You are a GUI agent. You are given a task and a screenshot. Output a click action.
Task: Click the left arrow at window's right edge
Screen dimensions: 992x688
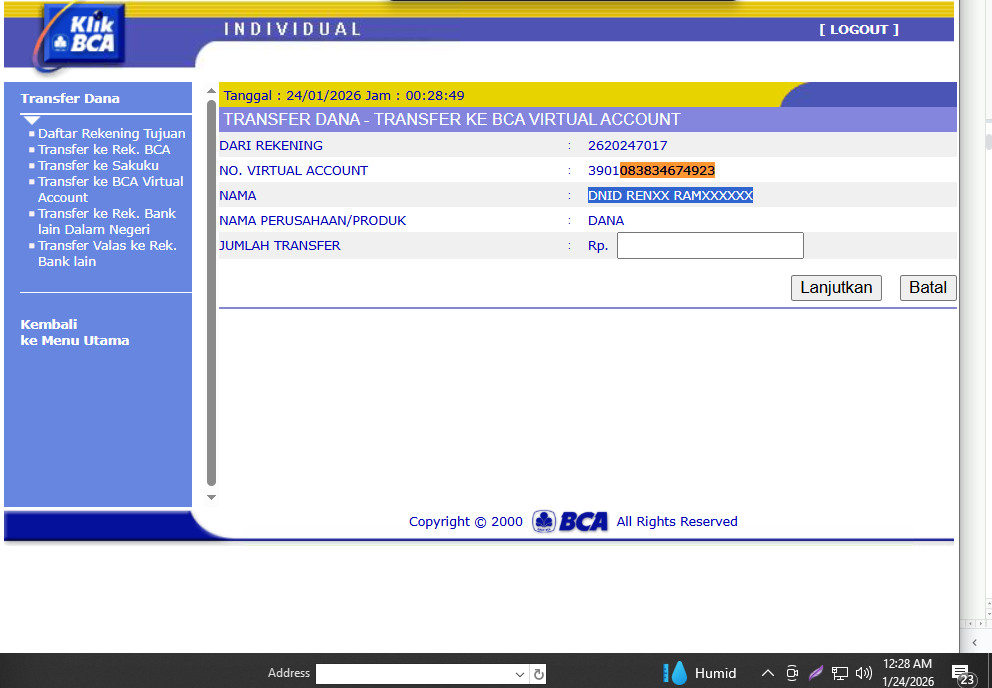click(975, 642)
